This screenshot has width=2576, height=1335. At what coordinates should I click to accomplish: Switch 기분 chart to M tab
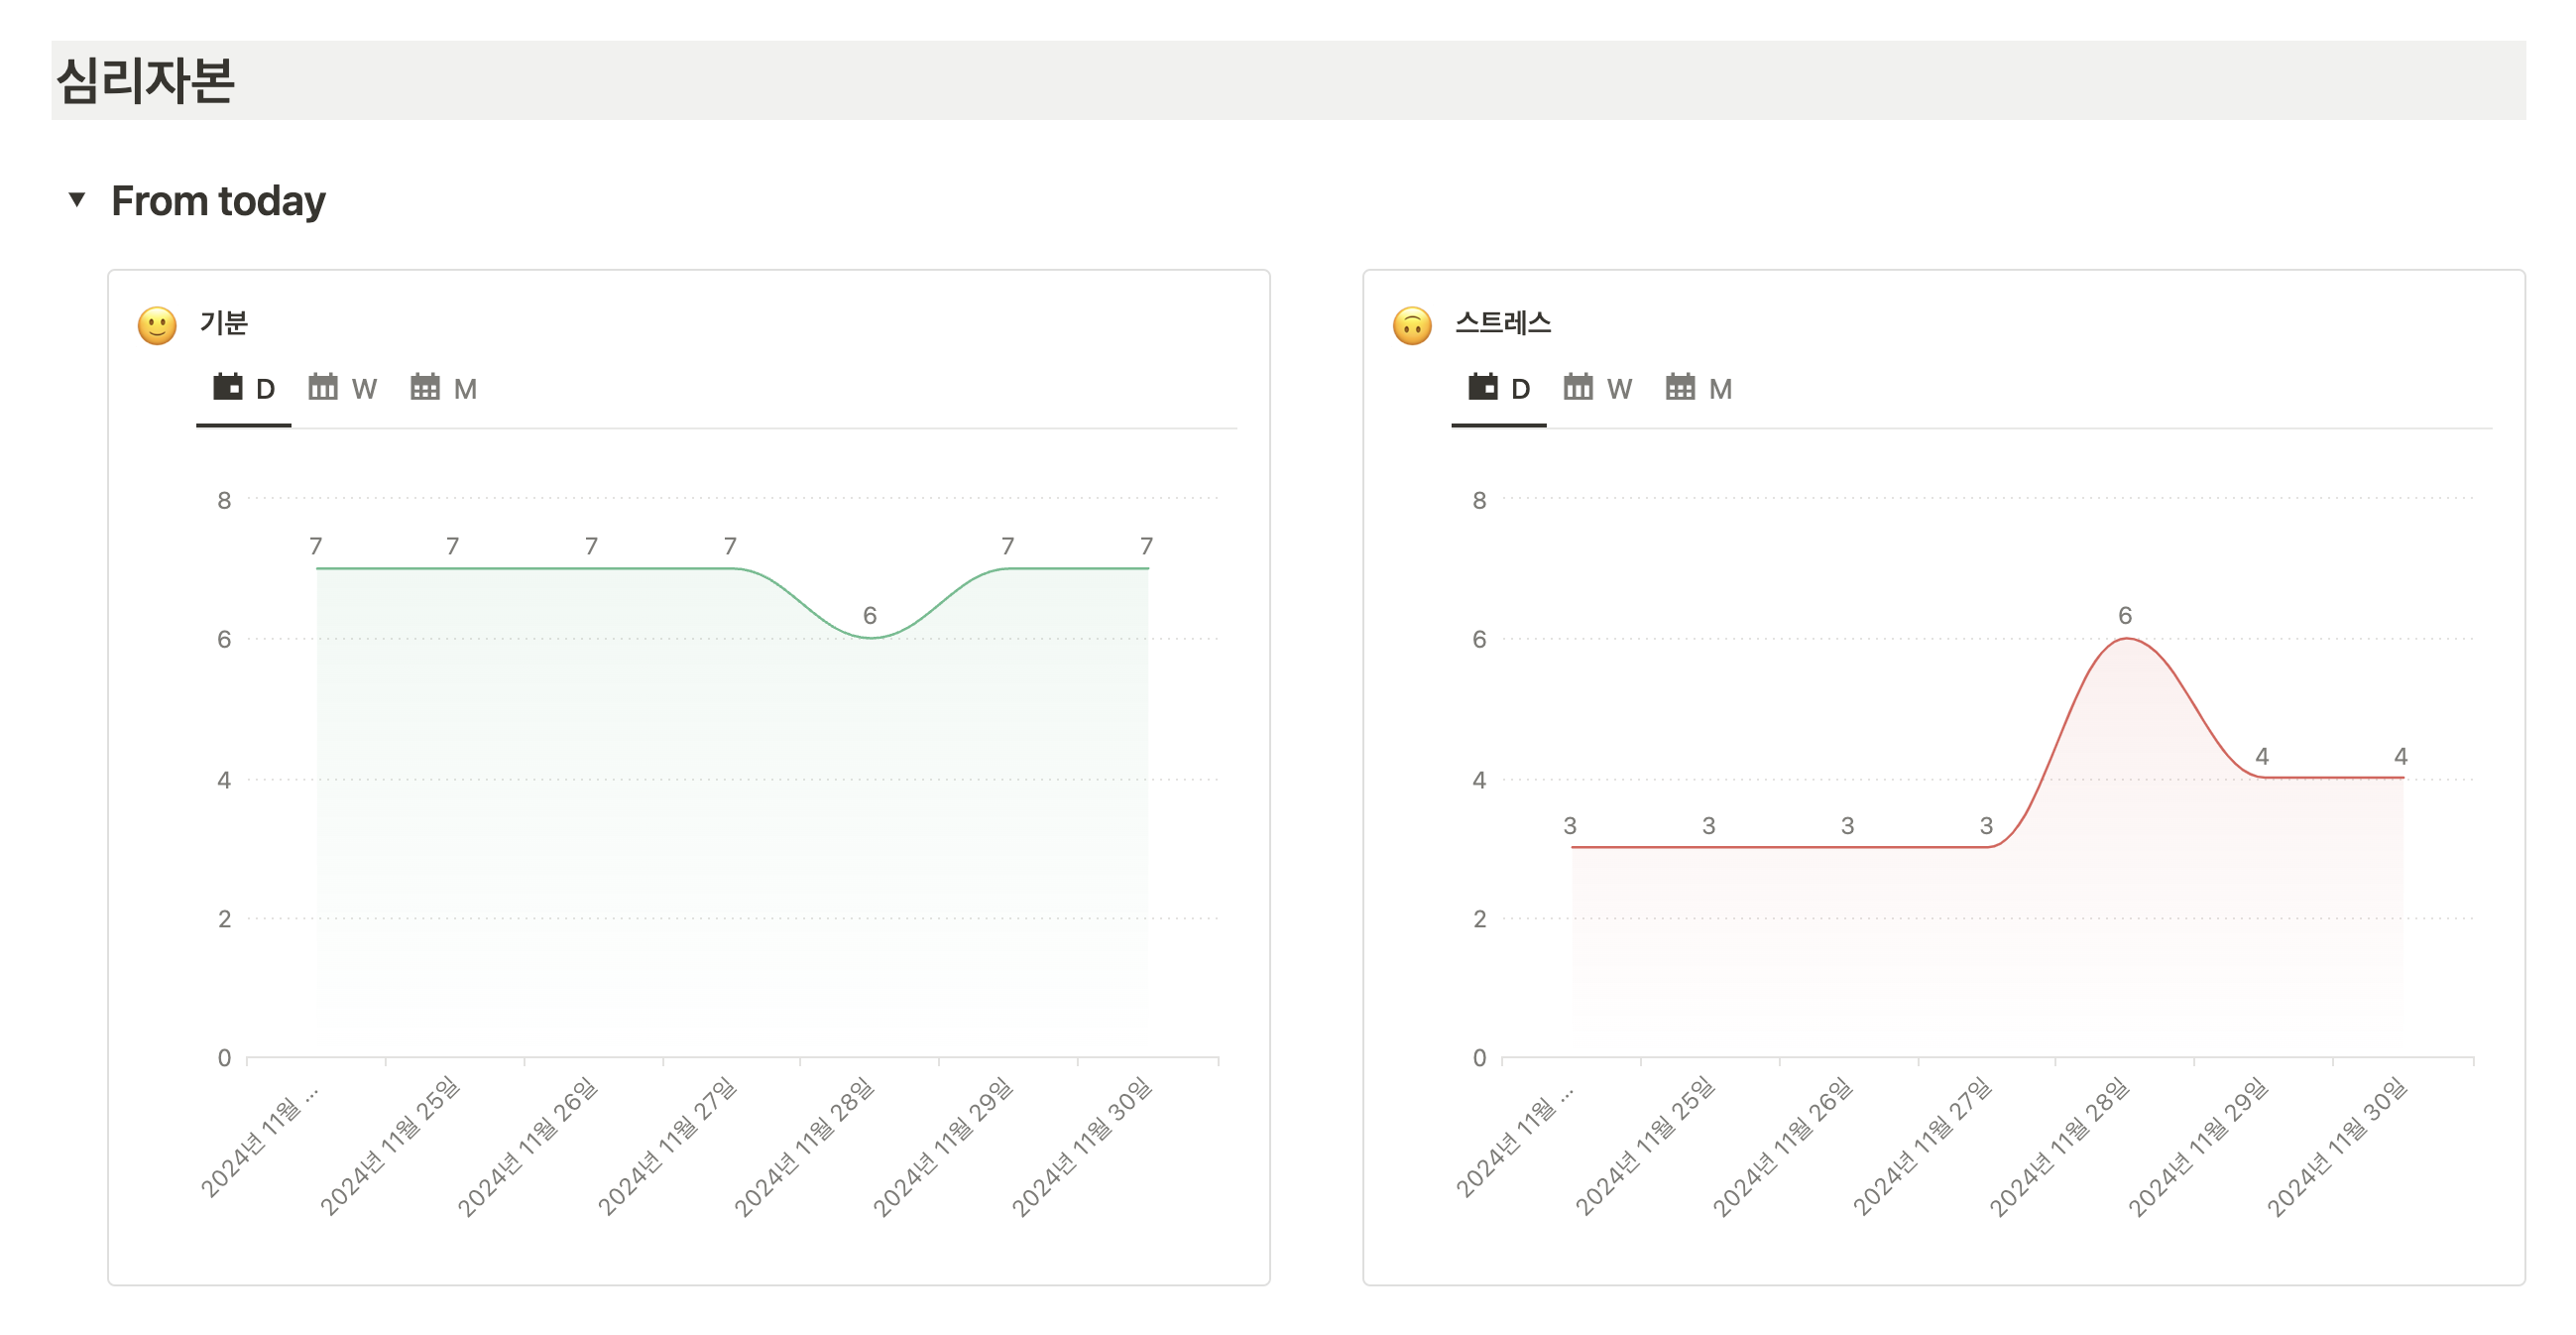[465, 389]
